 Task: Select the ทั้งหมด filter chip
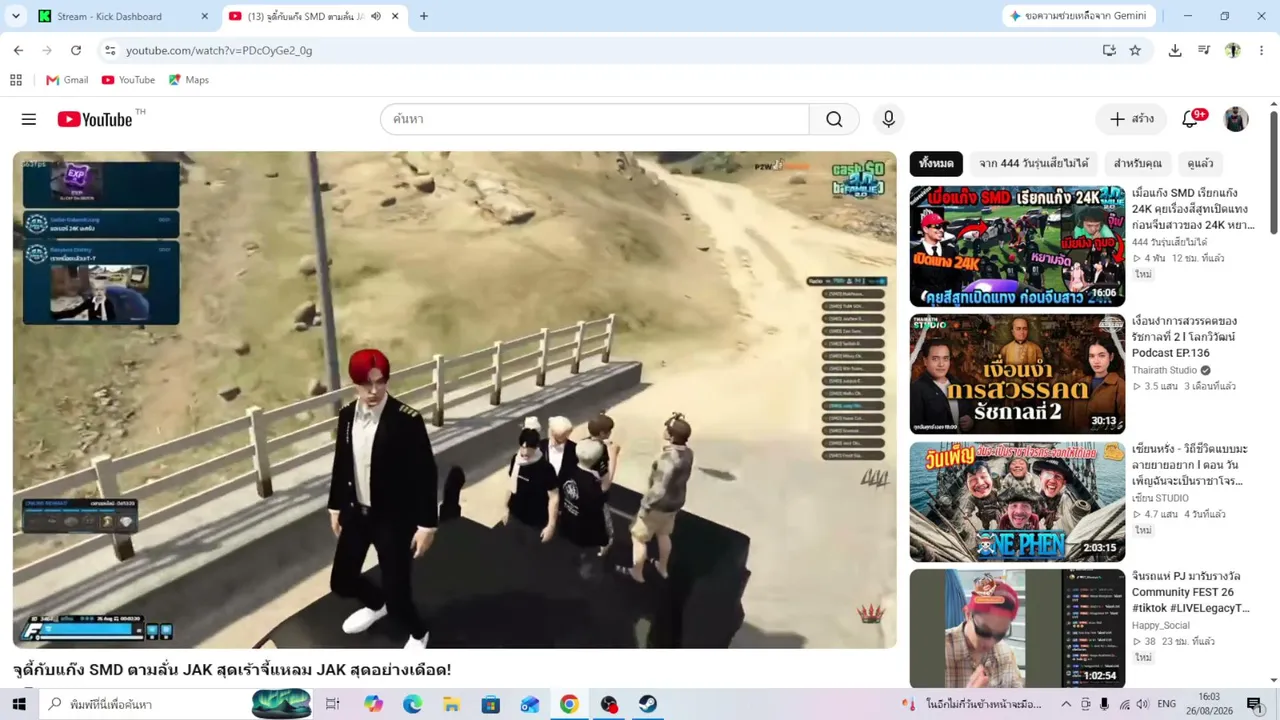936,163
